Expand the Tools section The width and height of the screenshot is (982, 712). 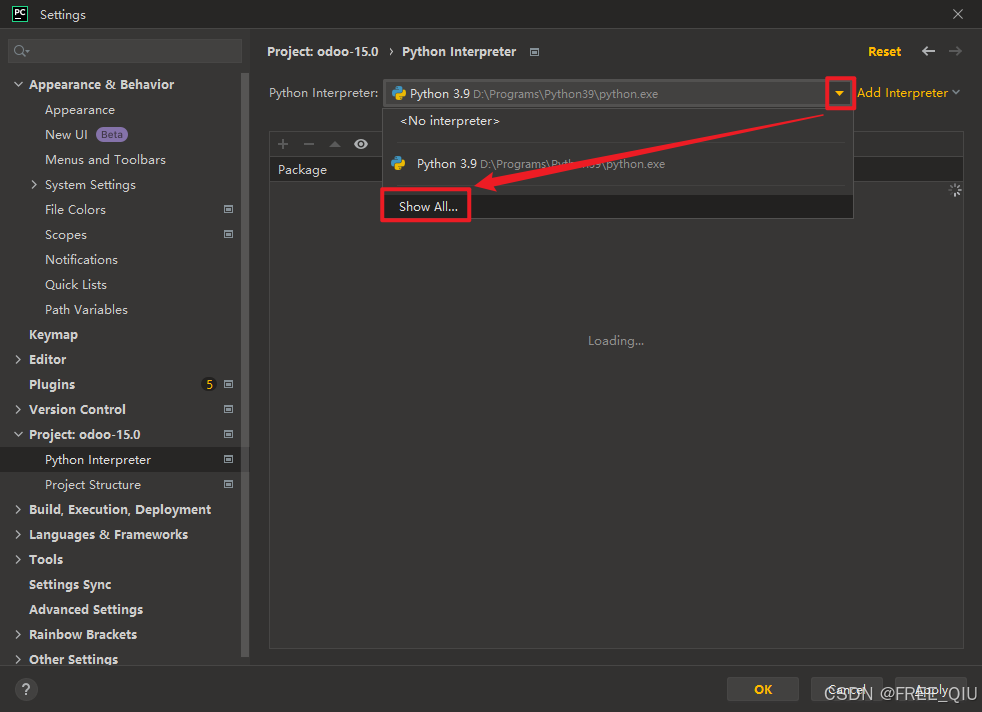(18, 559)
